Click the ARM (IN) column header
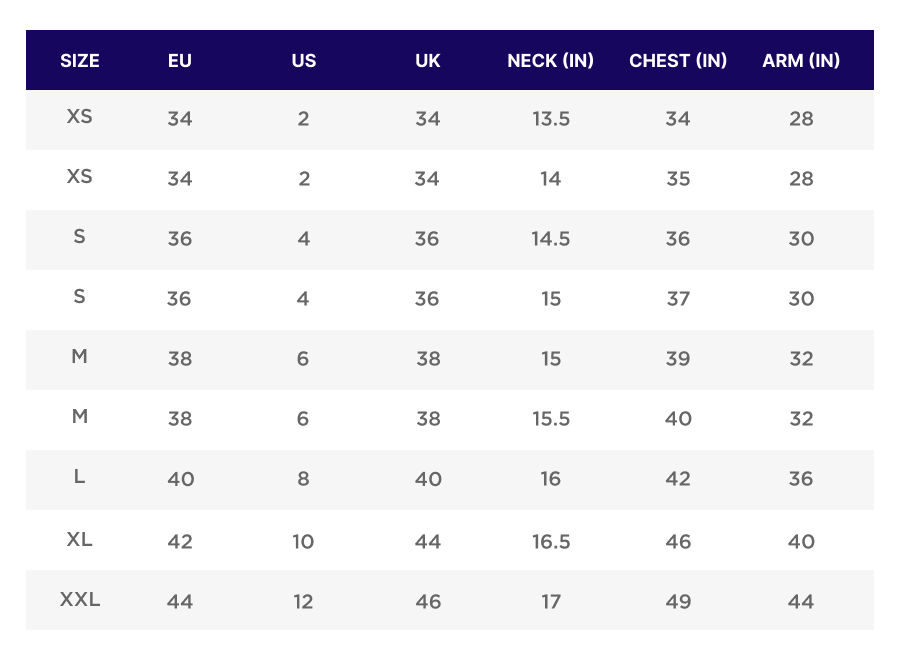 tap(801, 60)
